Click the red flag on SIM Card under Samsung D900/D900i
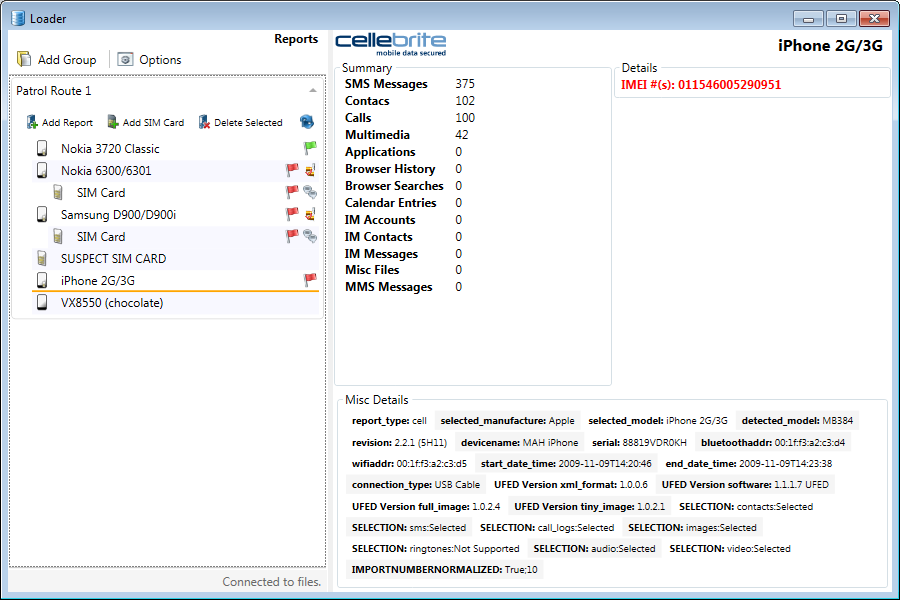This screenshot has height=600, width=900. (293, 236)
